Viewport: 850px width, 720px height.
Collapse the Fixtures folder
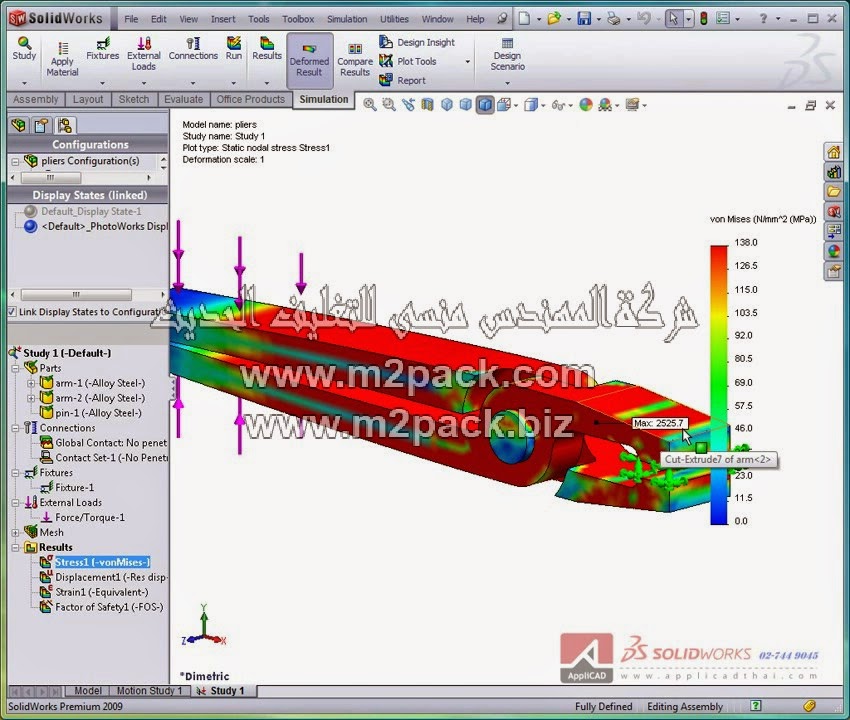click(x=15, y=473)
